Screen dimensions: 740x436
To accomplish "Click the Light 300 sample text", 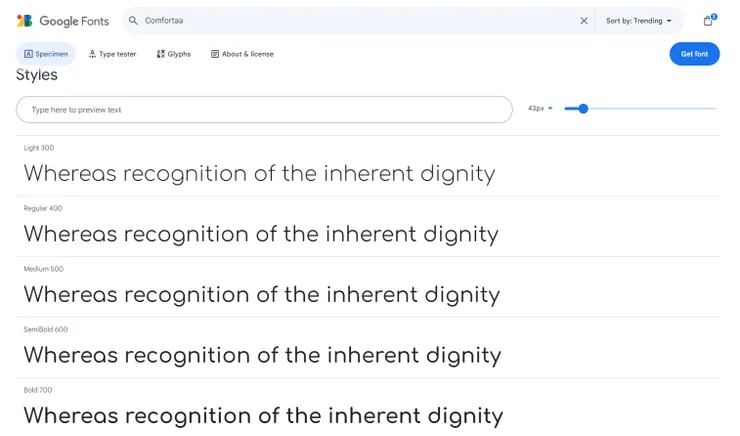I will pos(259,174).
